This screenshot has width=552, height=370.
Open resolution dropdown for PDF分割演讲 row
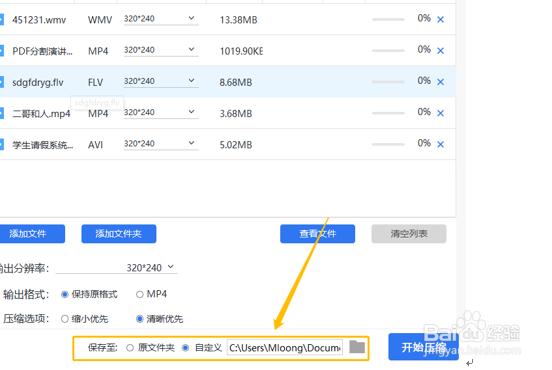click(x=161, y=50)
